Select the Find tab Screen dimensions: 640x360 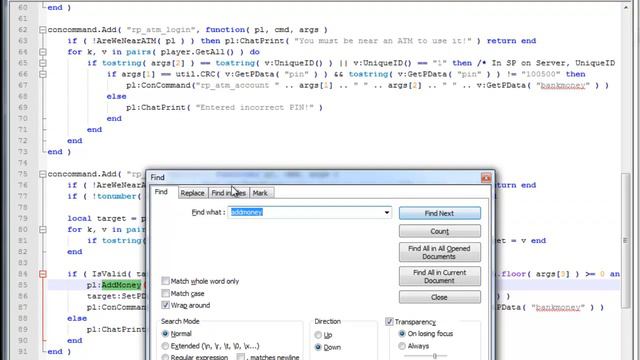tap(161, 192)
